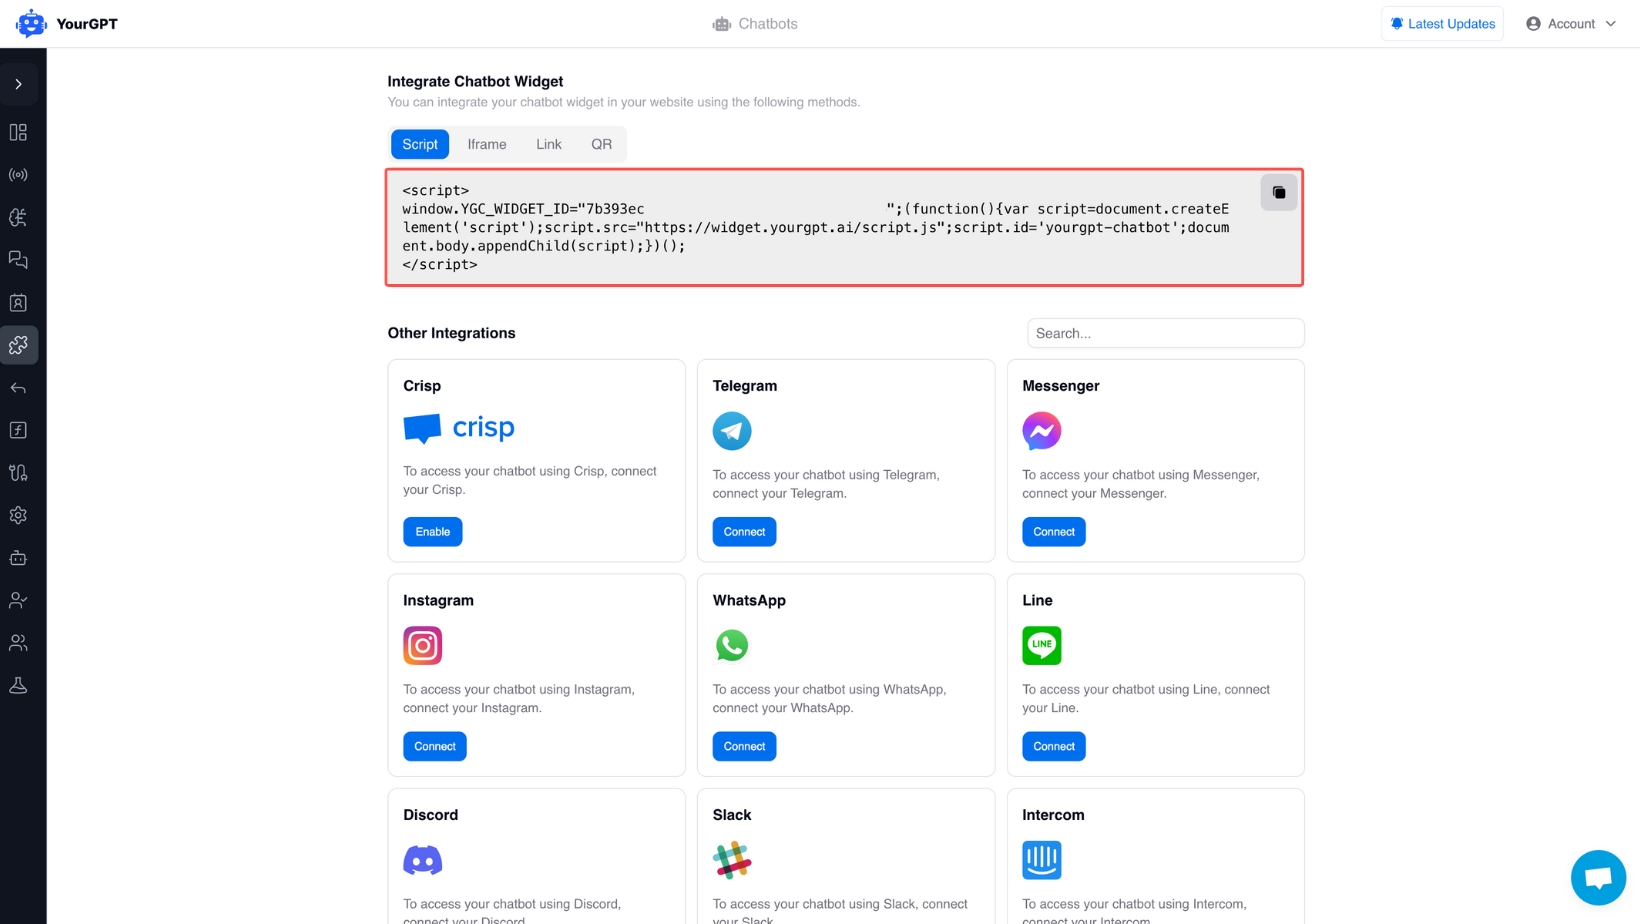Open the contacts card icon in sidebar
The height and width of the screenshot is (924, 1640).
(x=18, y=302)
